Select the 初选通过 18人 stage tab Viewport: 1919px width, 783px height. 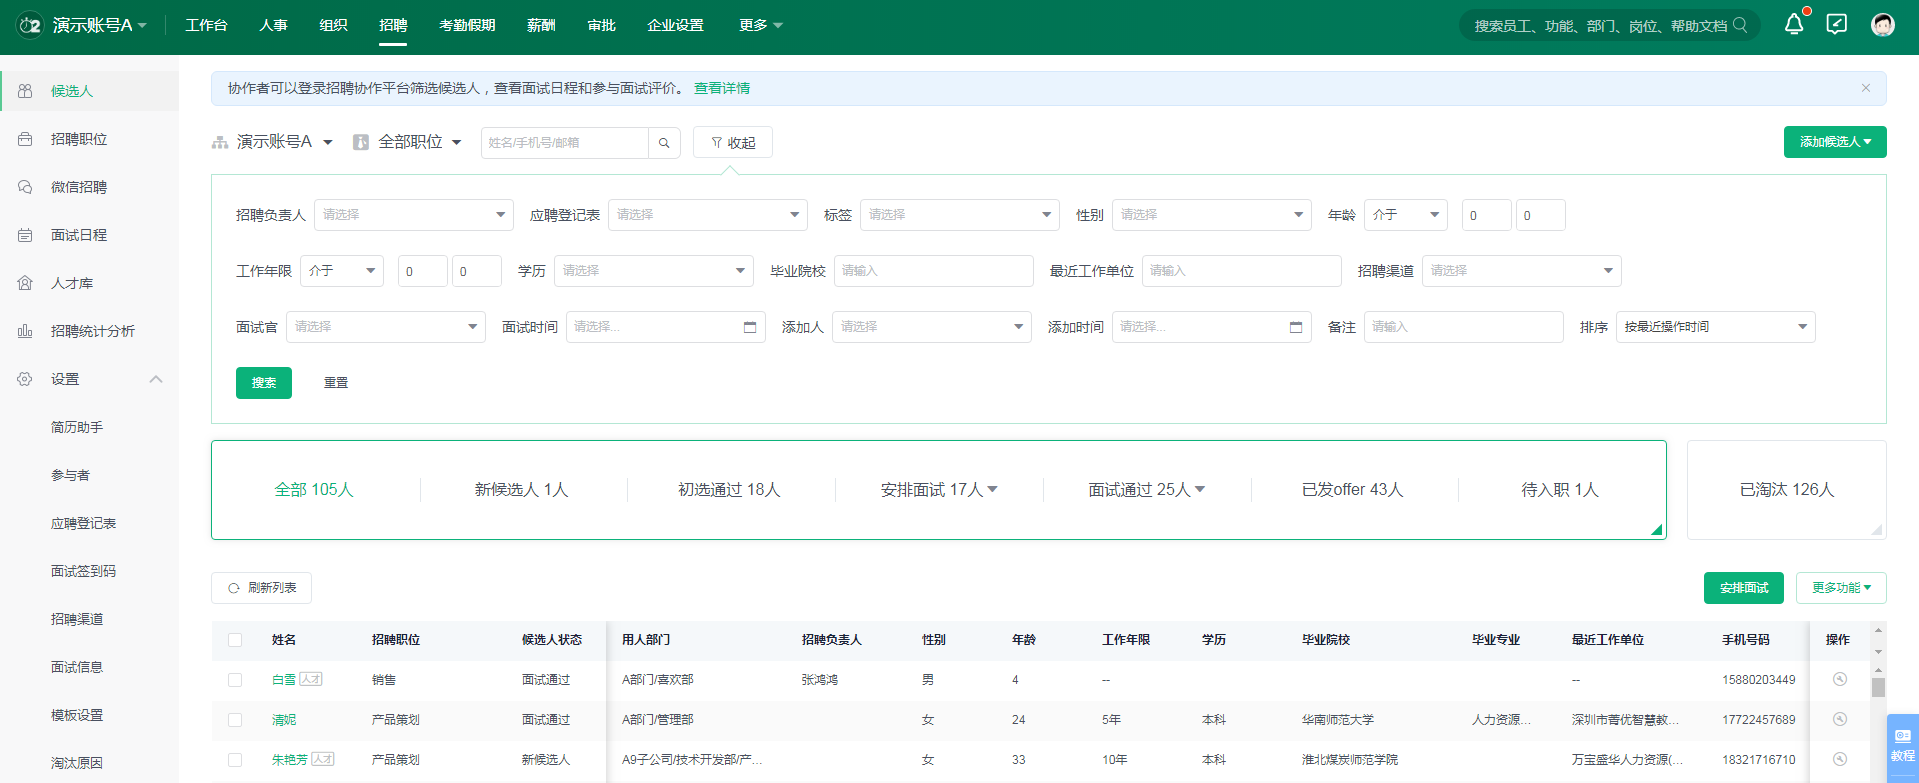(729, 490)
